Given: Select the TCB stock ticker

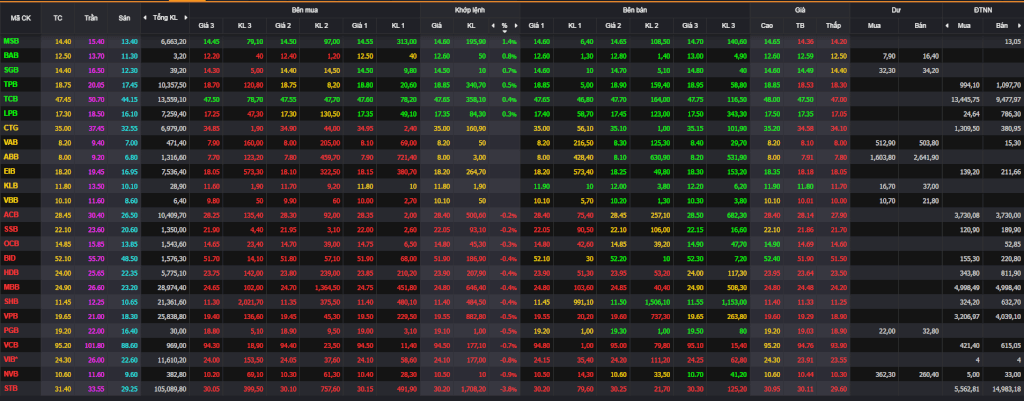Looking at the screenshot, I should [10, 99].
